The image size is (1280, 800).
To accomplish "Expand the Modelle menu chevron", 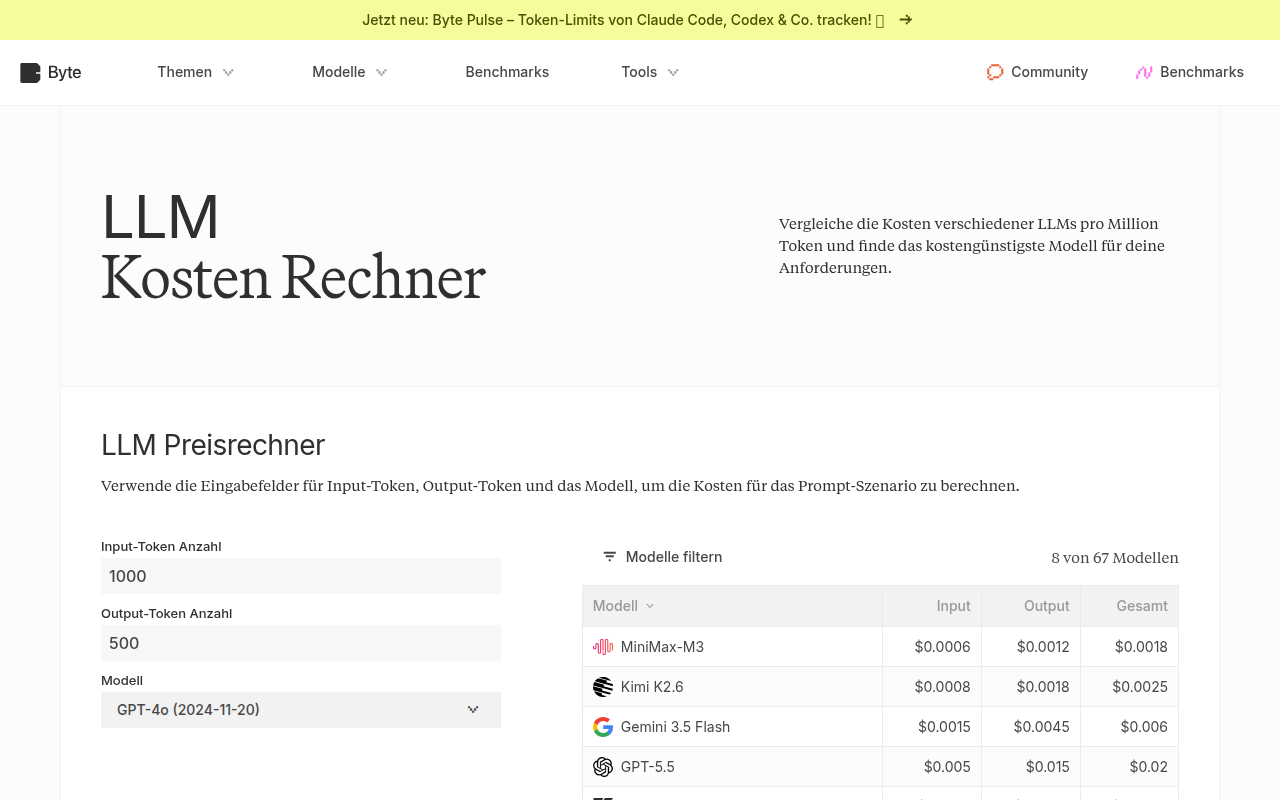I will pos(381,72).
